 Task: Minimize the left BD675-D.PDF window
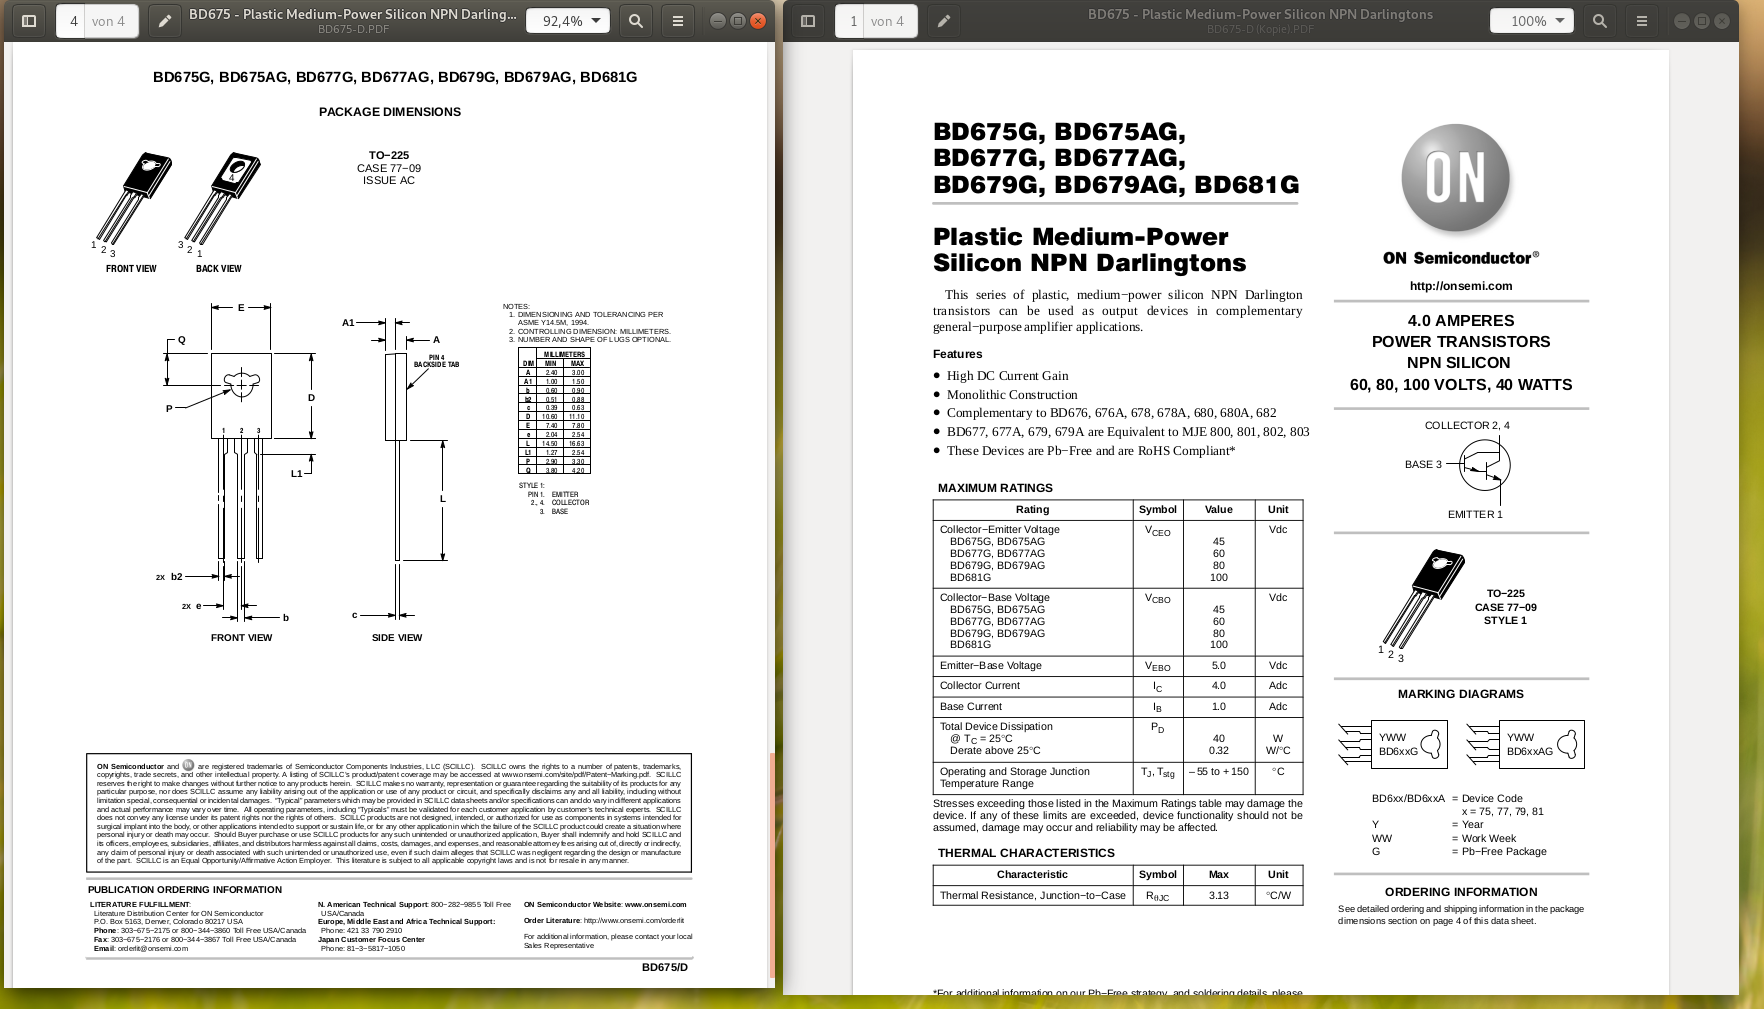tap(717, 21)
